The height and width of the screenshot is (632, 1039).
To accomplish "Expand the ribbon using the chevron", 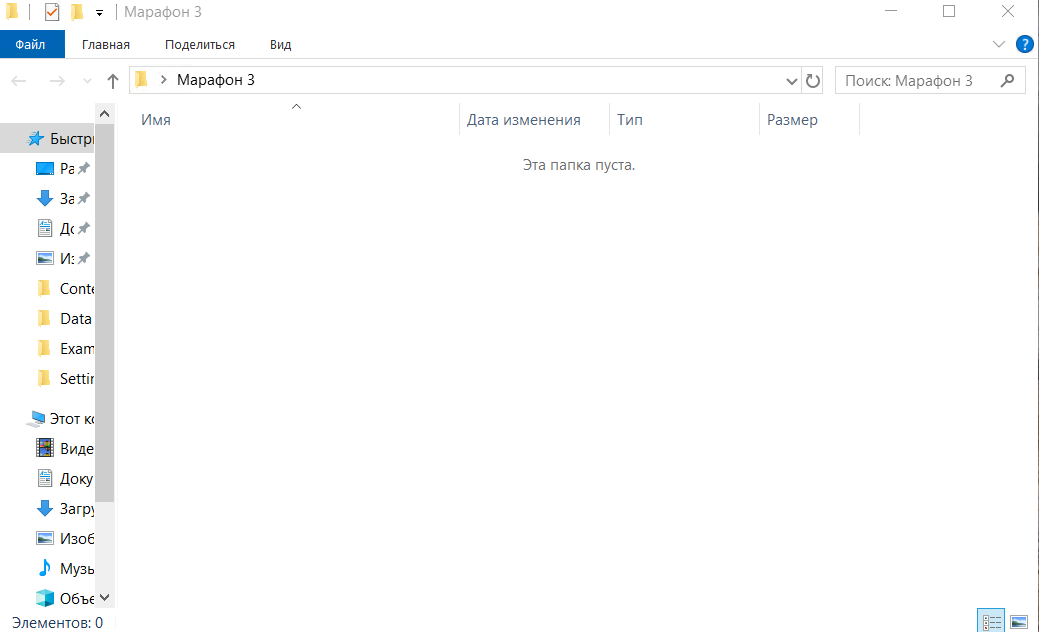I will pyautogui.click(x=999, y=44).
